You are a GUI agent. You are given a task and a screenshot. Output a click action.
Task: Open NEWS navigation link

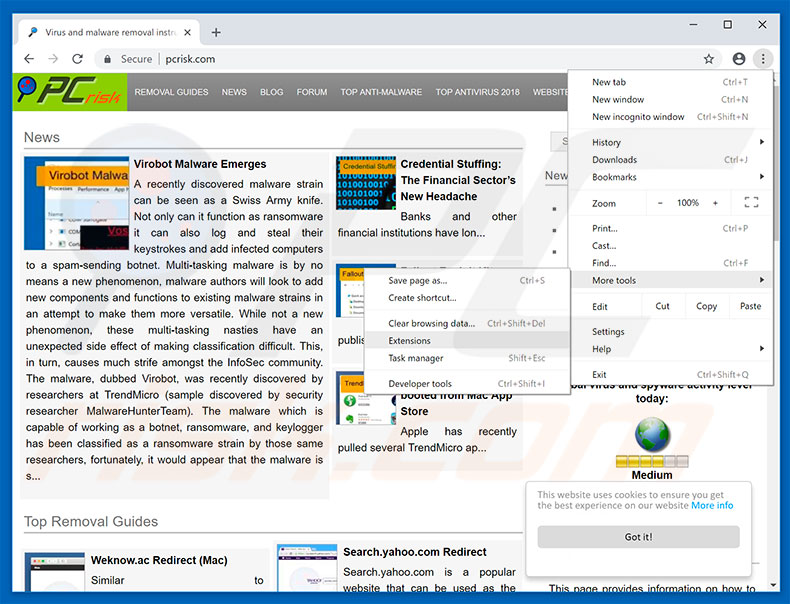234,92
